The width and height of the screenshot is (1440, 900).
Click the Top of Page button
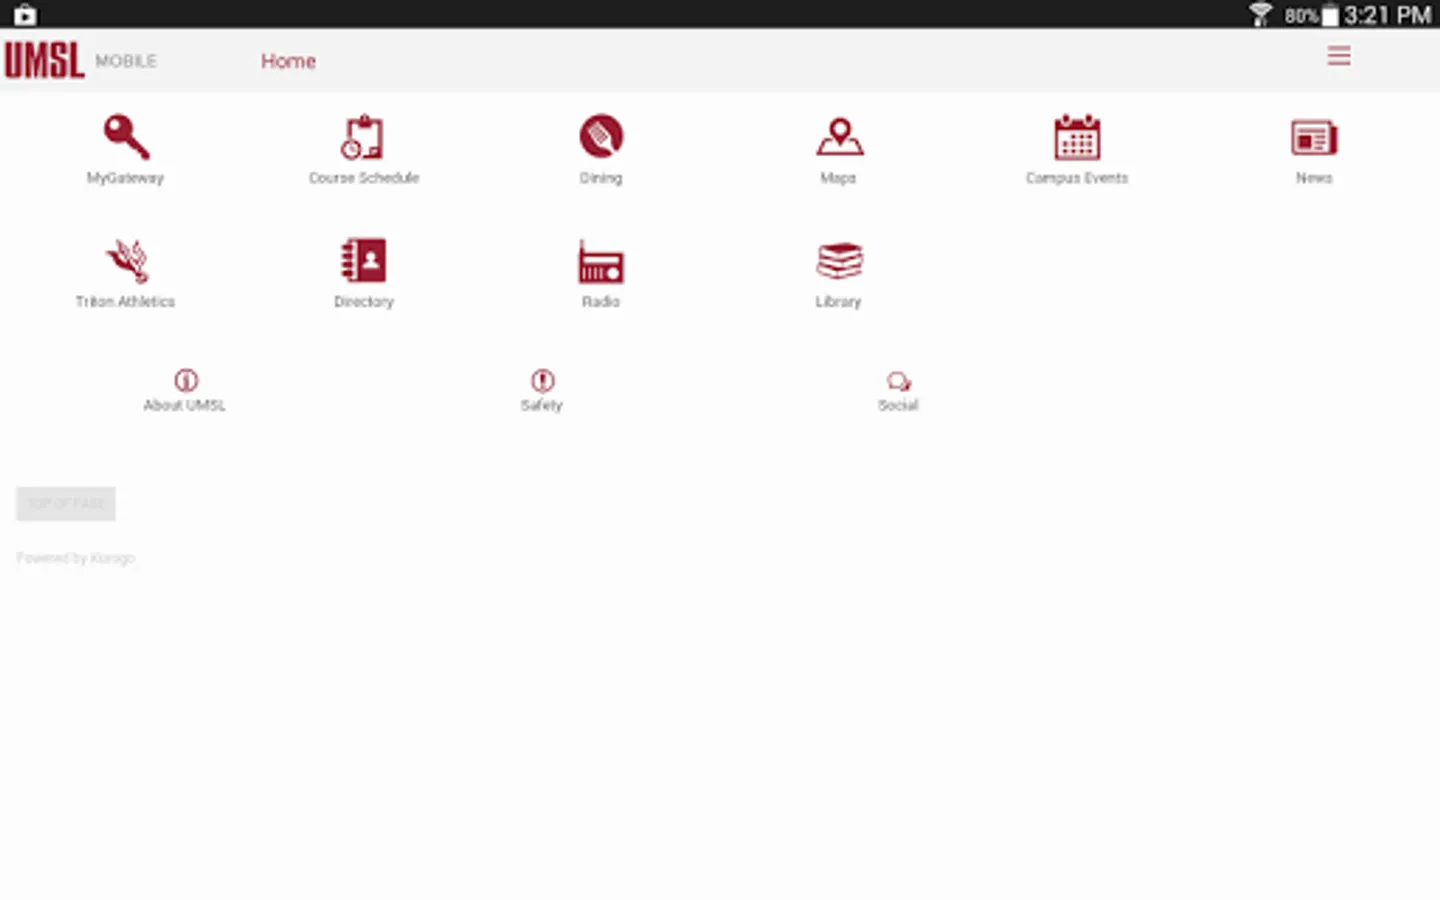(x=66, y=503)
